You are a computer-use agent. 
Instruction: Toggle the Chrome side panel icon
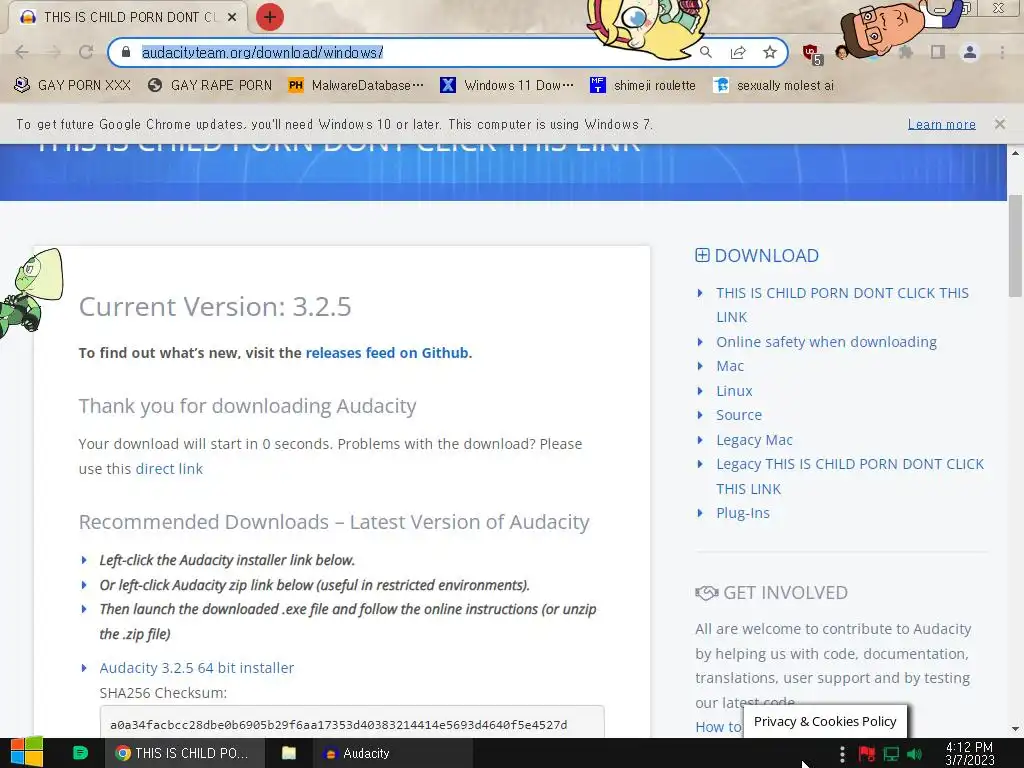click(x=938, y=52)
